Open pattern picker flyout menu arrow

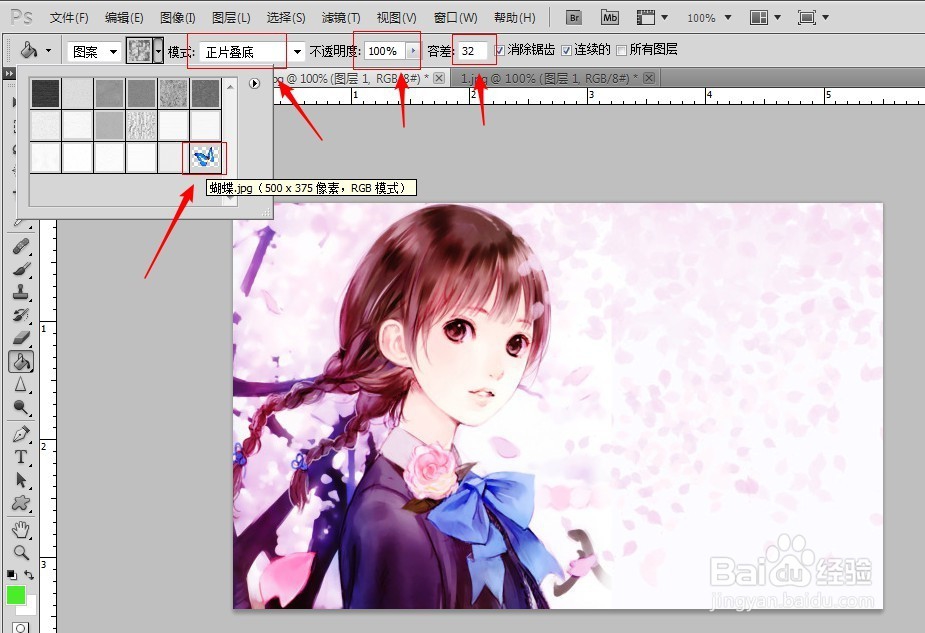pyautogui.click(x=254, y=83)
